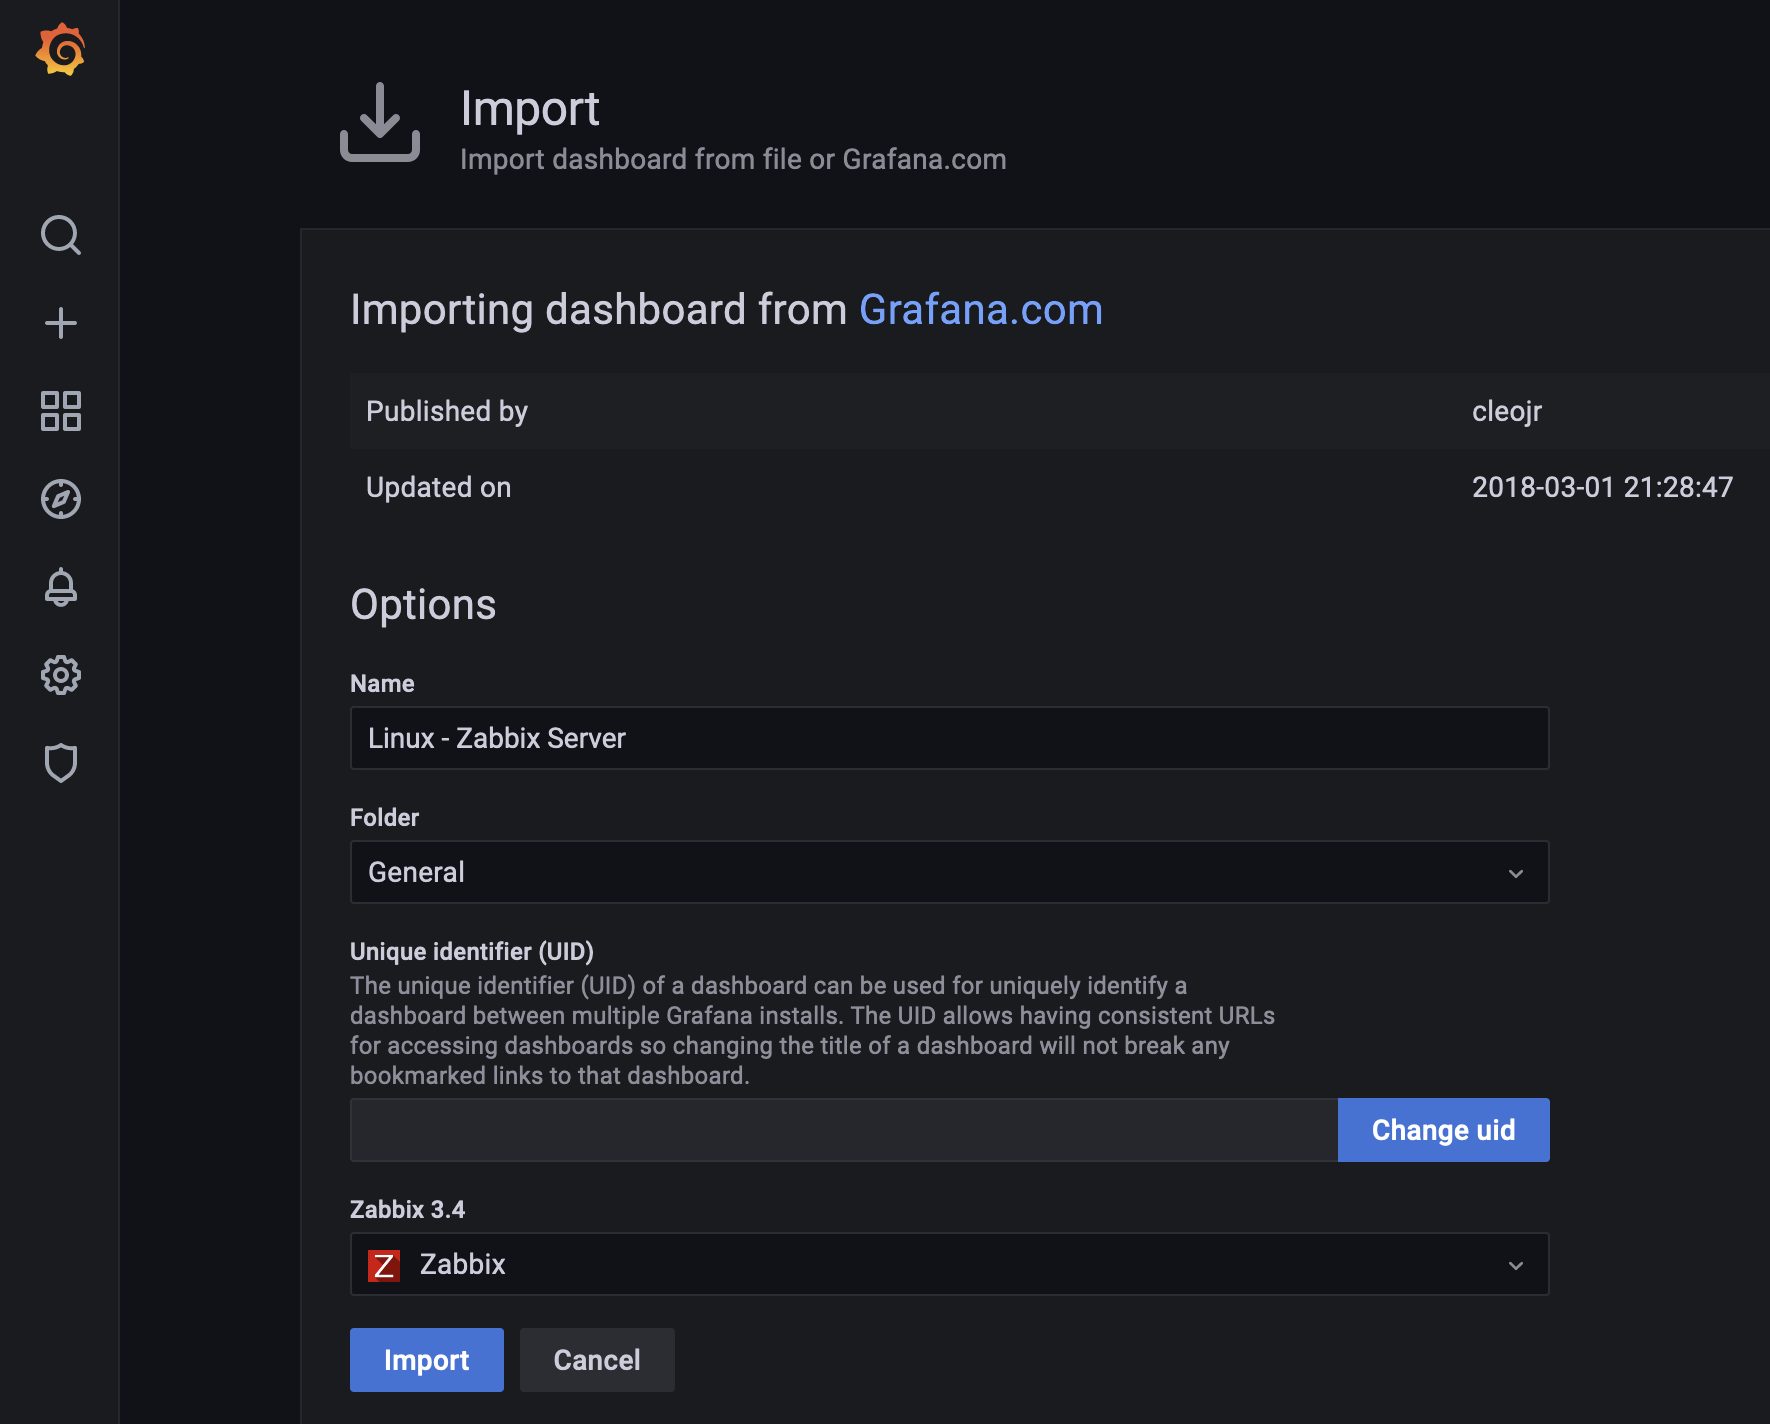Expand the Folder dropdown showing General
Viewport: 1770px width, 1424px height.
(949, 872)
